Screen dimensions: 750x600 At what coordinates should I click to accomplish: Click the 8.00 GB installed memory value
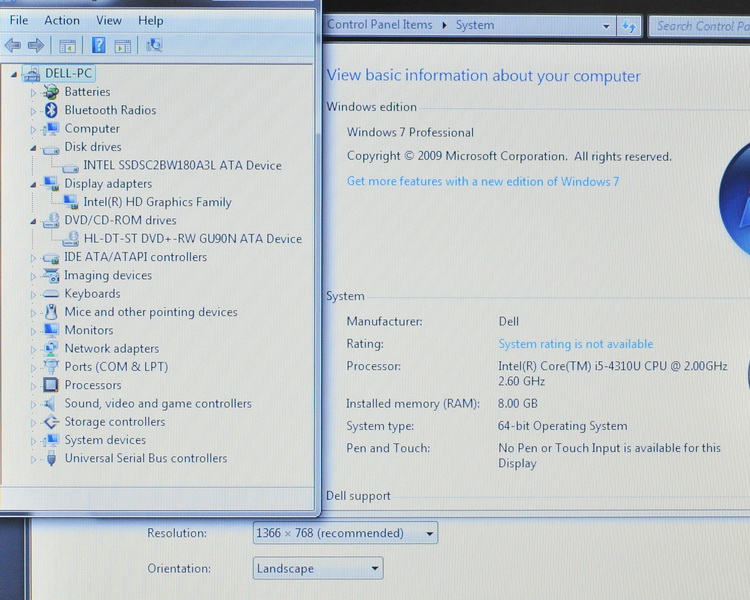click(x=518, y=403)
